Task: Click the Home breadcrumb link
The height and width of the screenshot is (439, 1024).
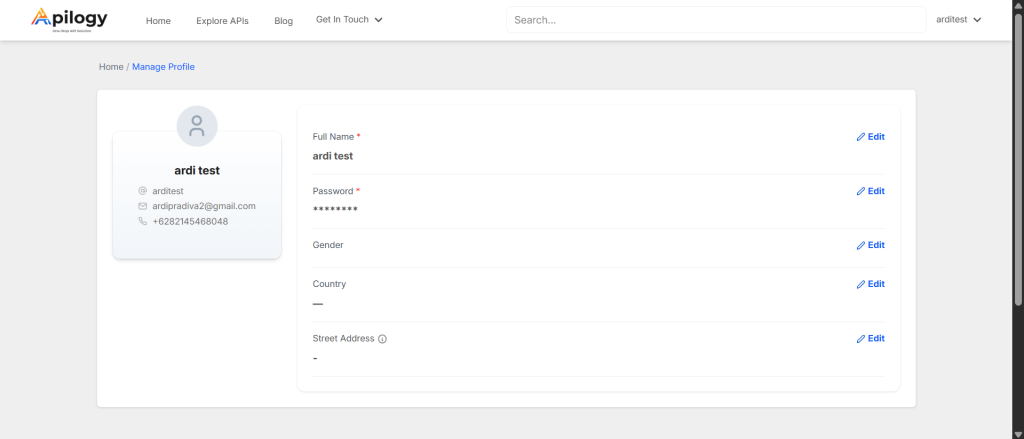Action: (110, 67)
